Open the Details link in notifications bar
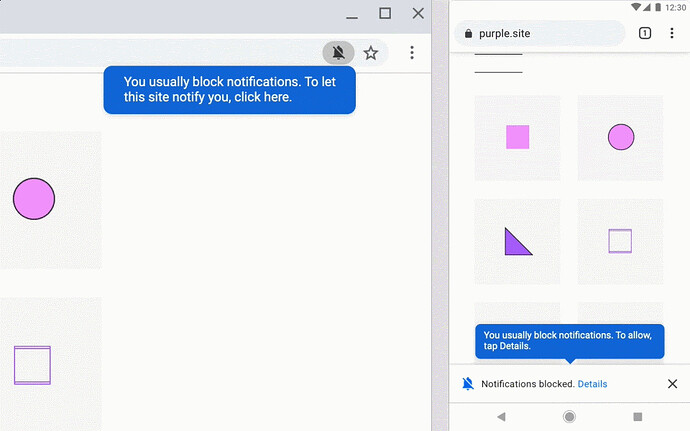This screenshot has height=431, width=690. click(x=592, y=384)
